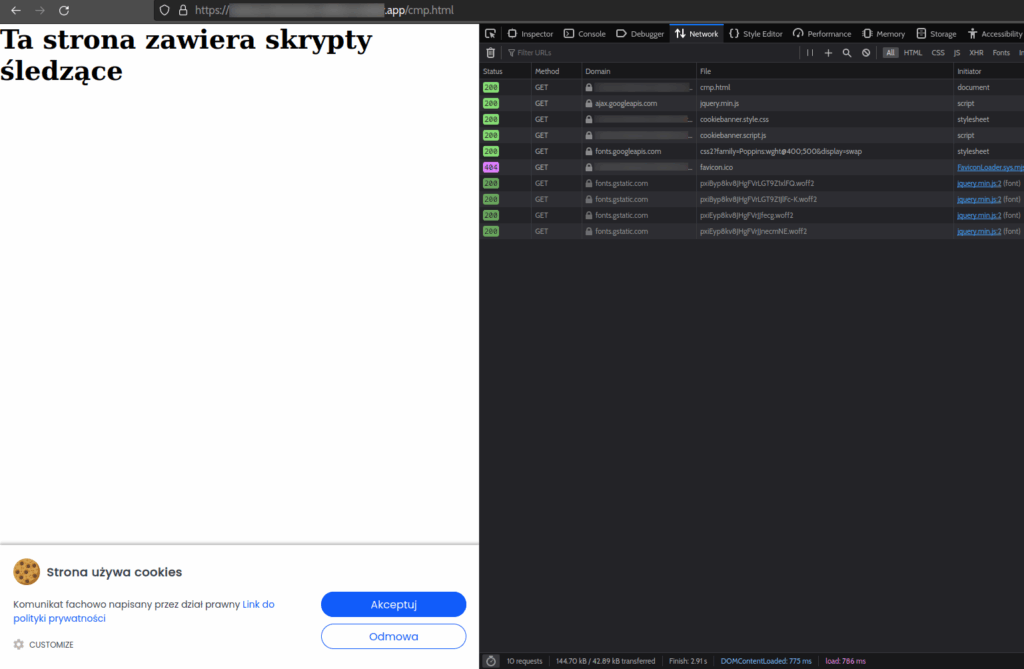The image size is (1024, 669).
Task: Click the Akceptuj button
Action: click(394, 604)
